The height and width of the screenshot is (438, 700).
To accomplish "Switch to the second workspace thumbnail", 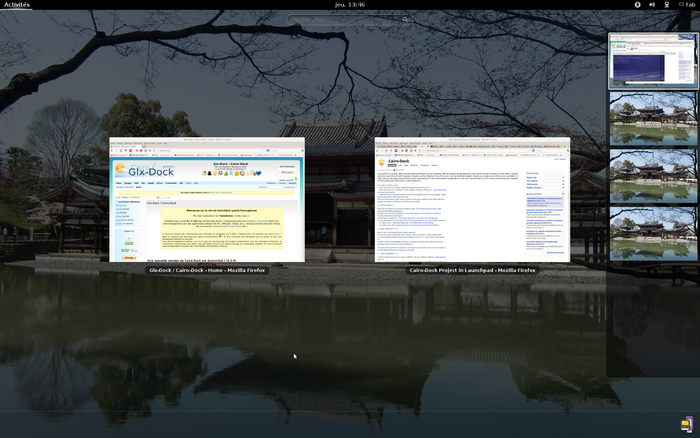I will pyautogui.click(x=653, y=120).
